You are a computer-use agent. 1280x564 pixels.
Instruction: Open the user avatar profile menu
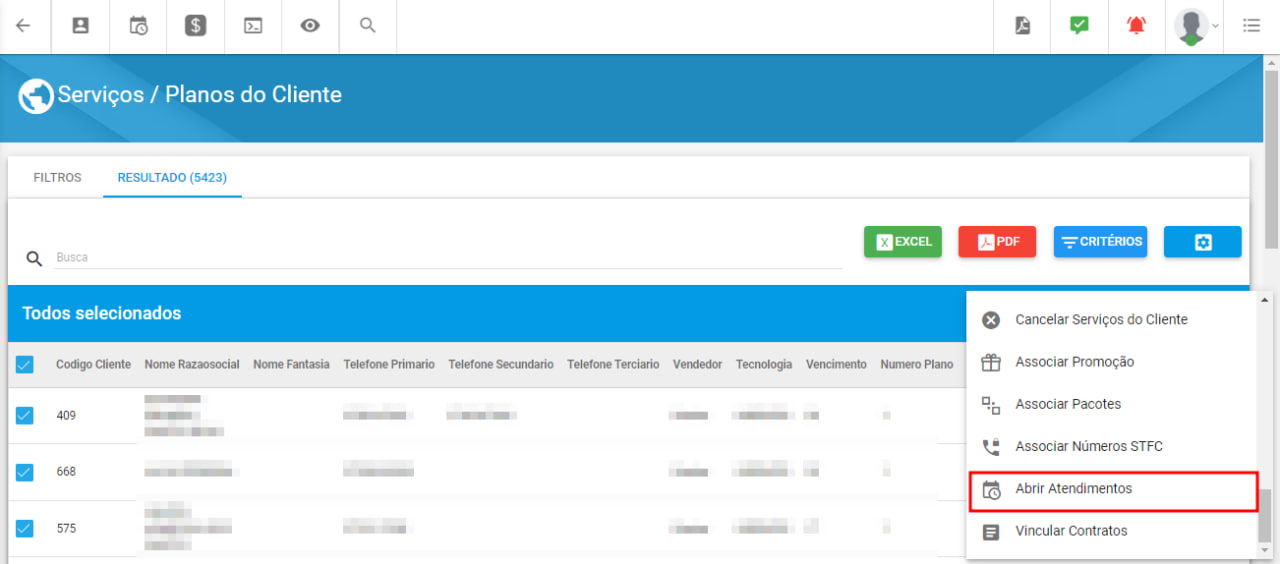[1196, 26]
